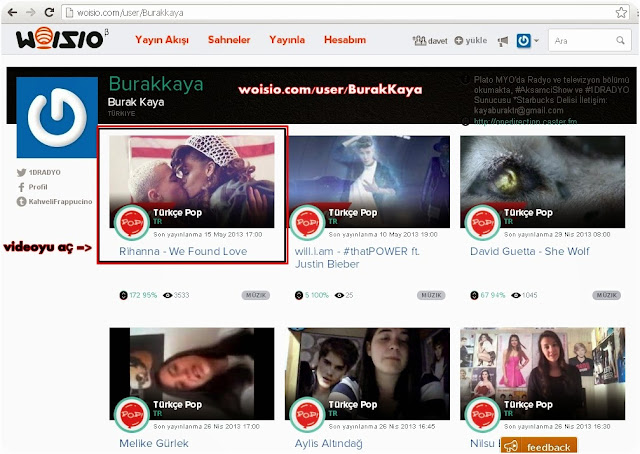The height and width of the screenshot is (454, 640).
Task: Click the Burak Kaya full name text
Action: (x=136, y=102)
